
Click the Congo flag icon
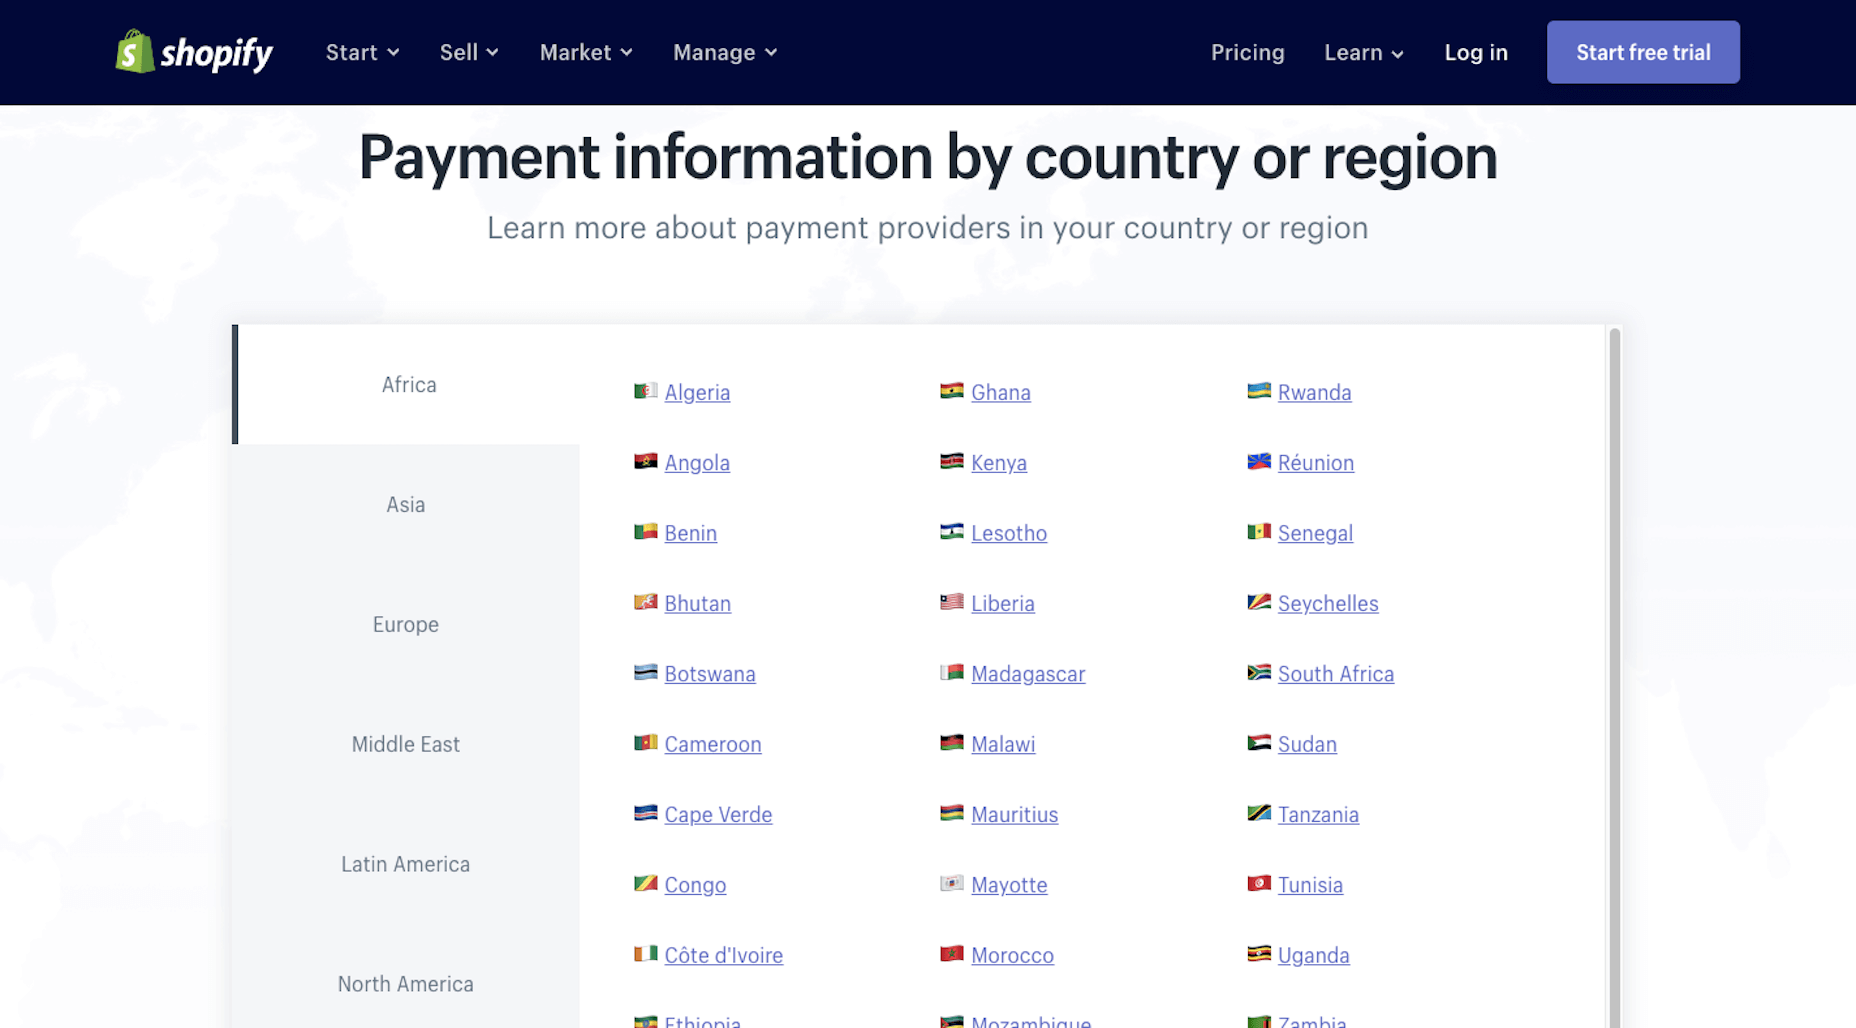click(x=645, y=883)
